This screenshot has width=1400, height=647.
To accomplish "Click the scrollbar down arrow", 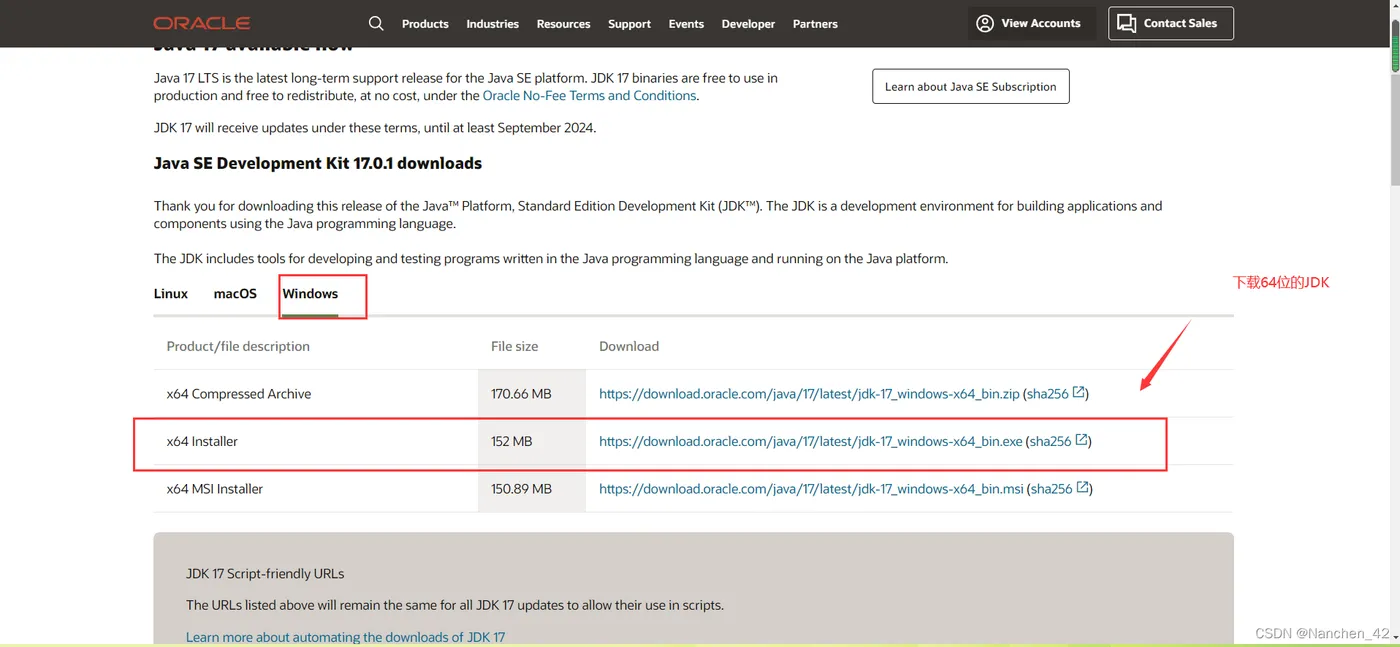I will tap(1394, 639).
